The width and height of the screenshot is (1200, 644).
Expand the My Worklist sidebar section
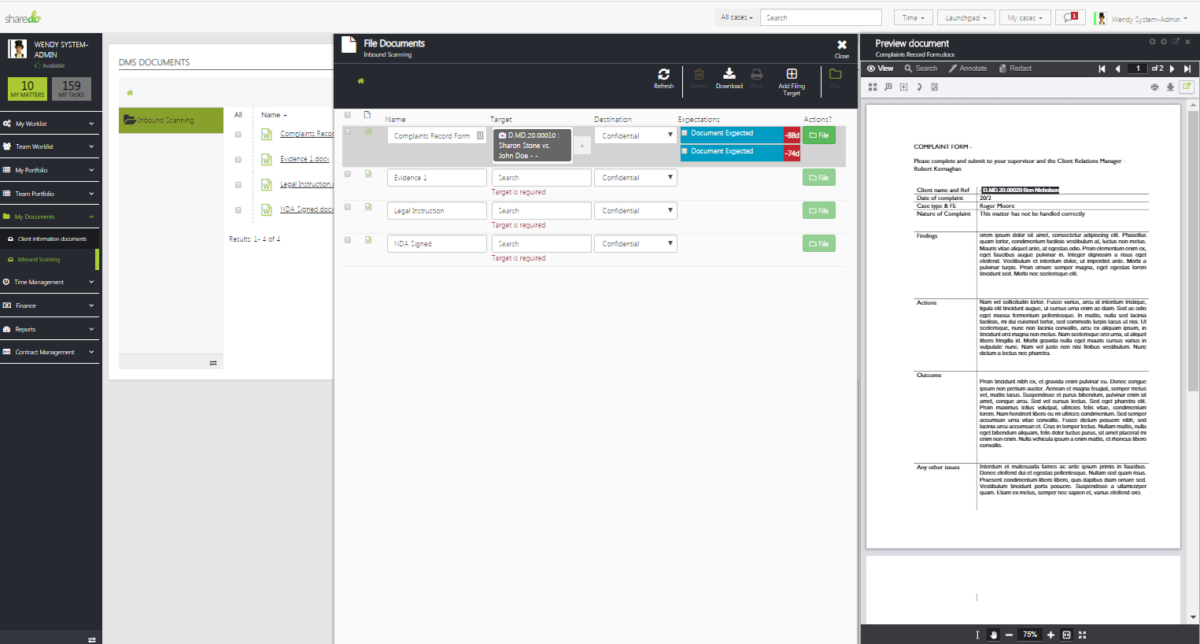[50, 125]
